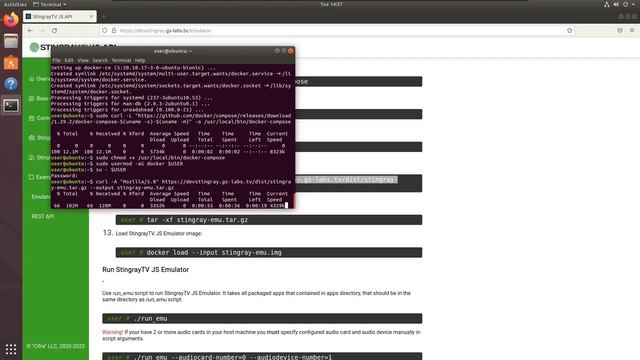
Task: Click the power icon in top bar
Action: tap(625, 4)
